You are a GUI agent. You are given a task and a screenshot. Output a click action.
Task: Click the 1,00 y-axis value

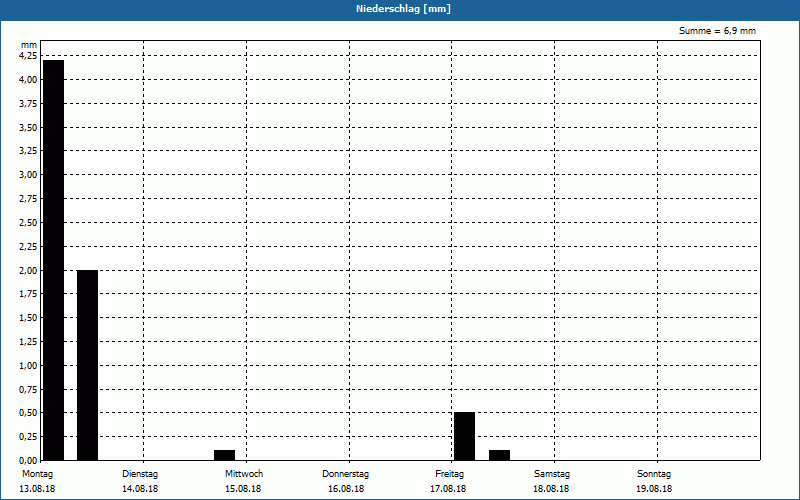tap(28, 366)
